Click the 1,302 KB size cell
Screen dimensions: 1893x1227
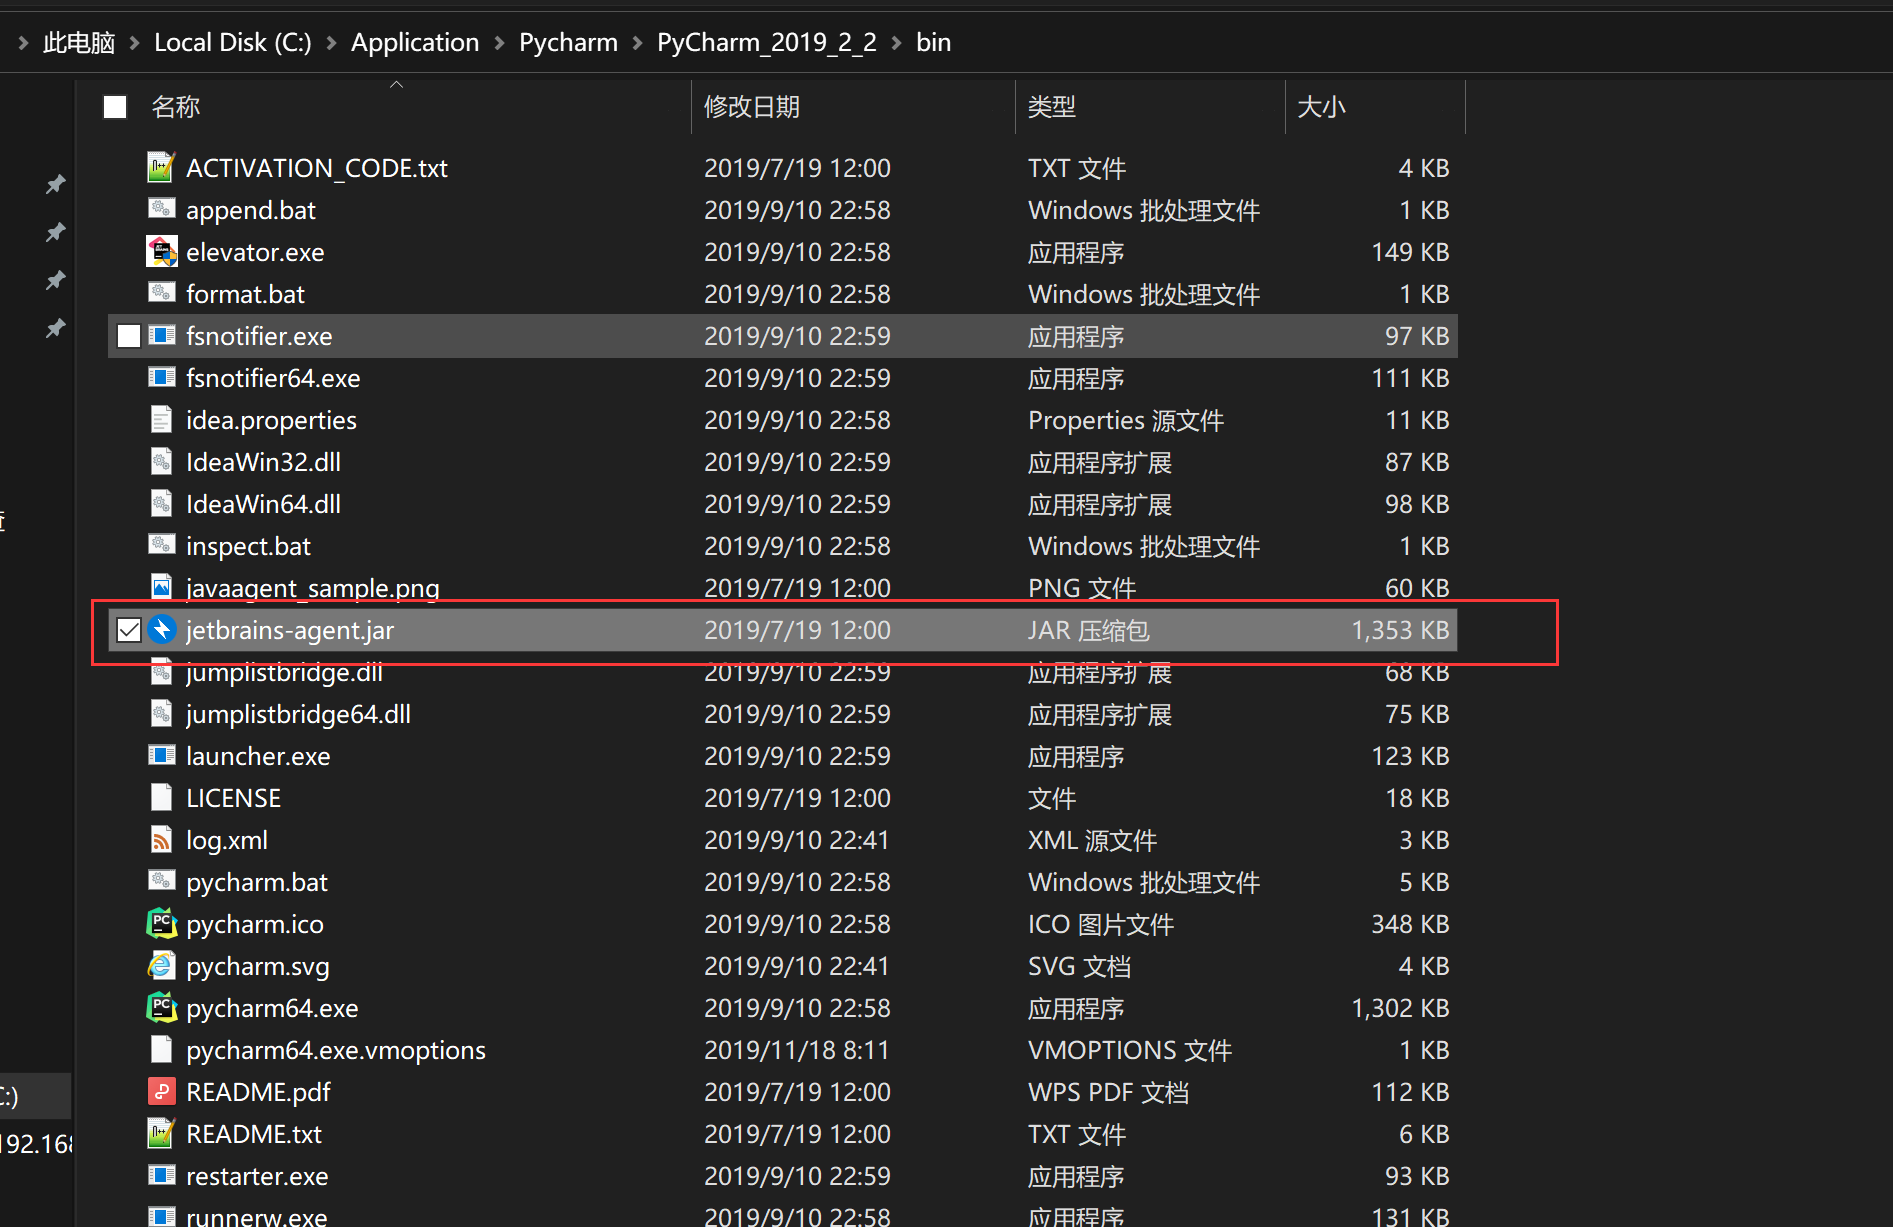point(1400,1008)
